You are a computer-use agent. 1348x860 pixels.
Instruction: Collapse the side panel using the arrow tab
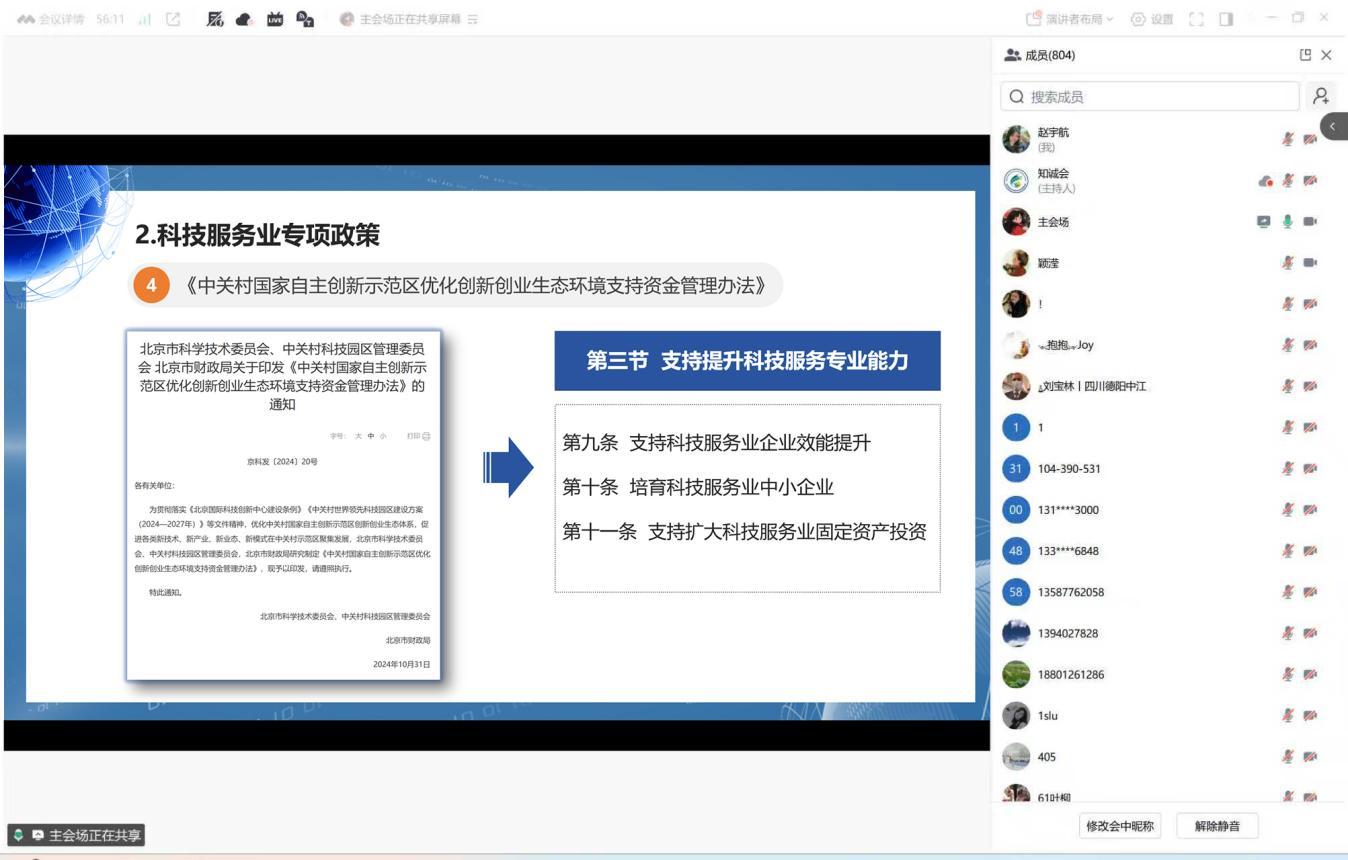point(1334,126)
